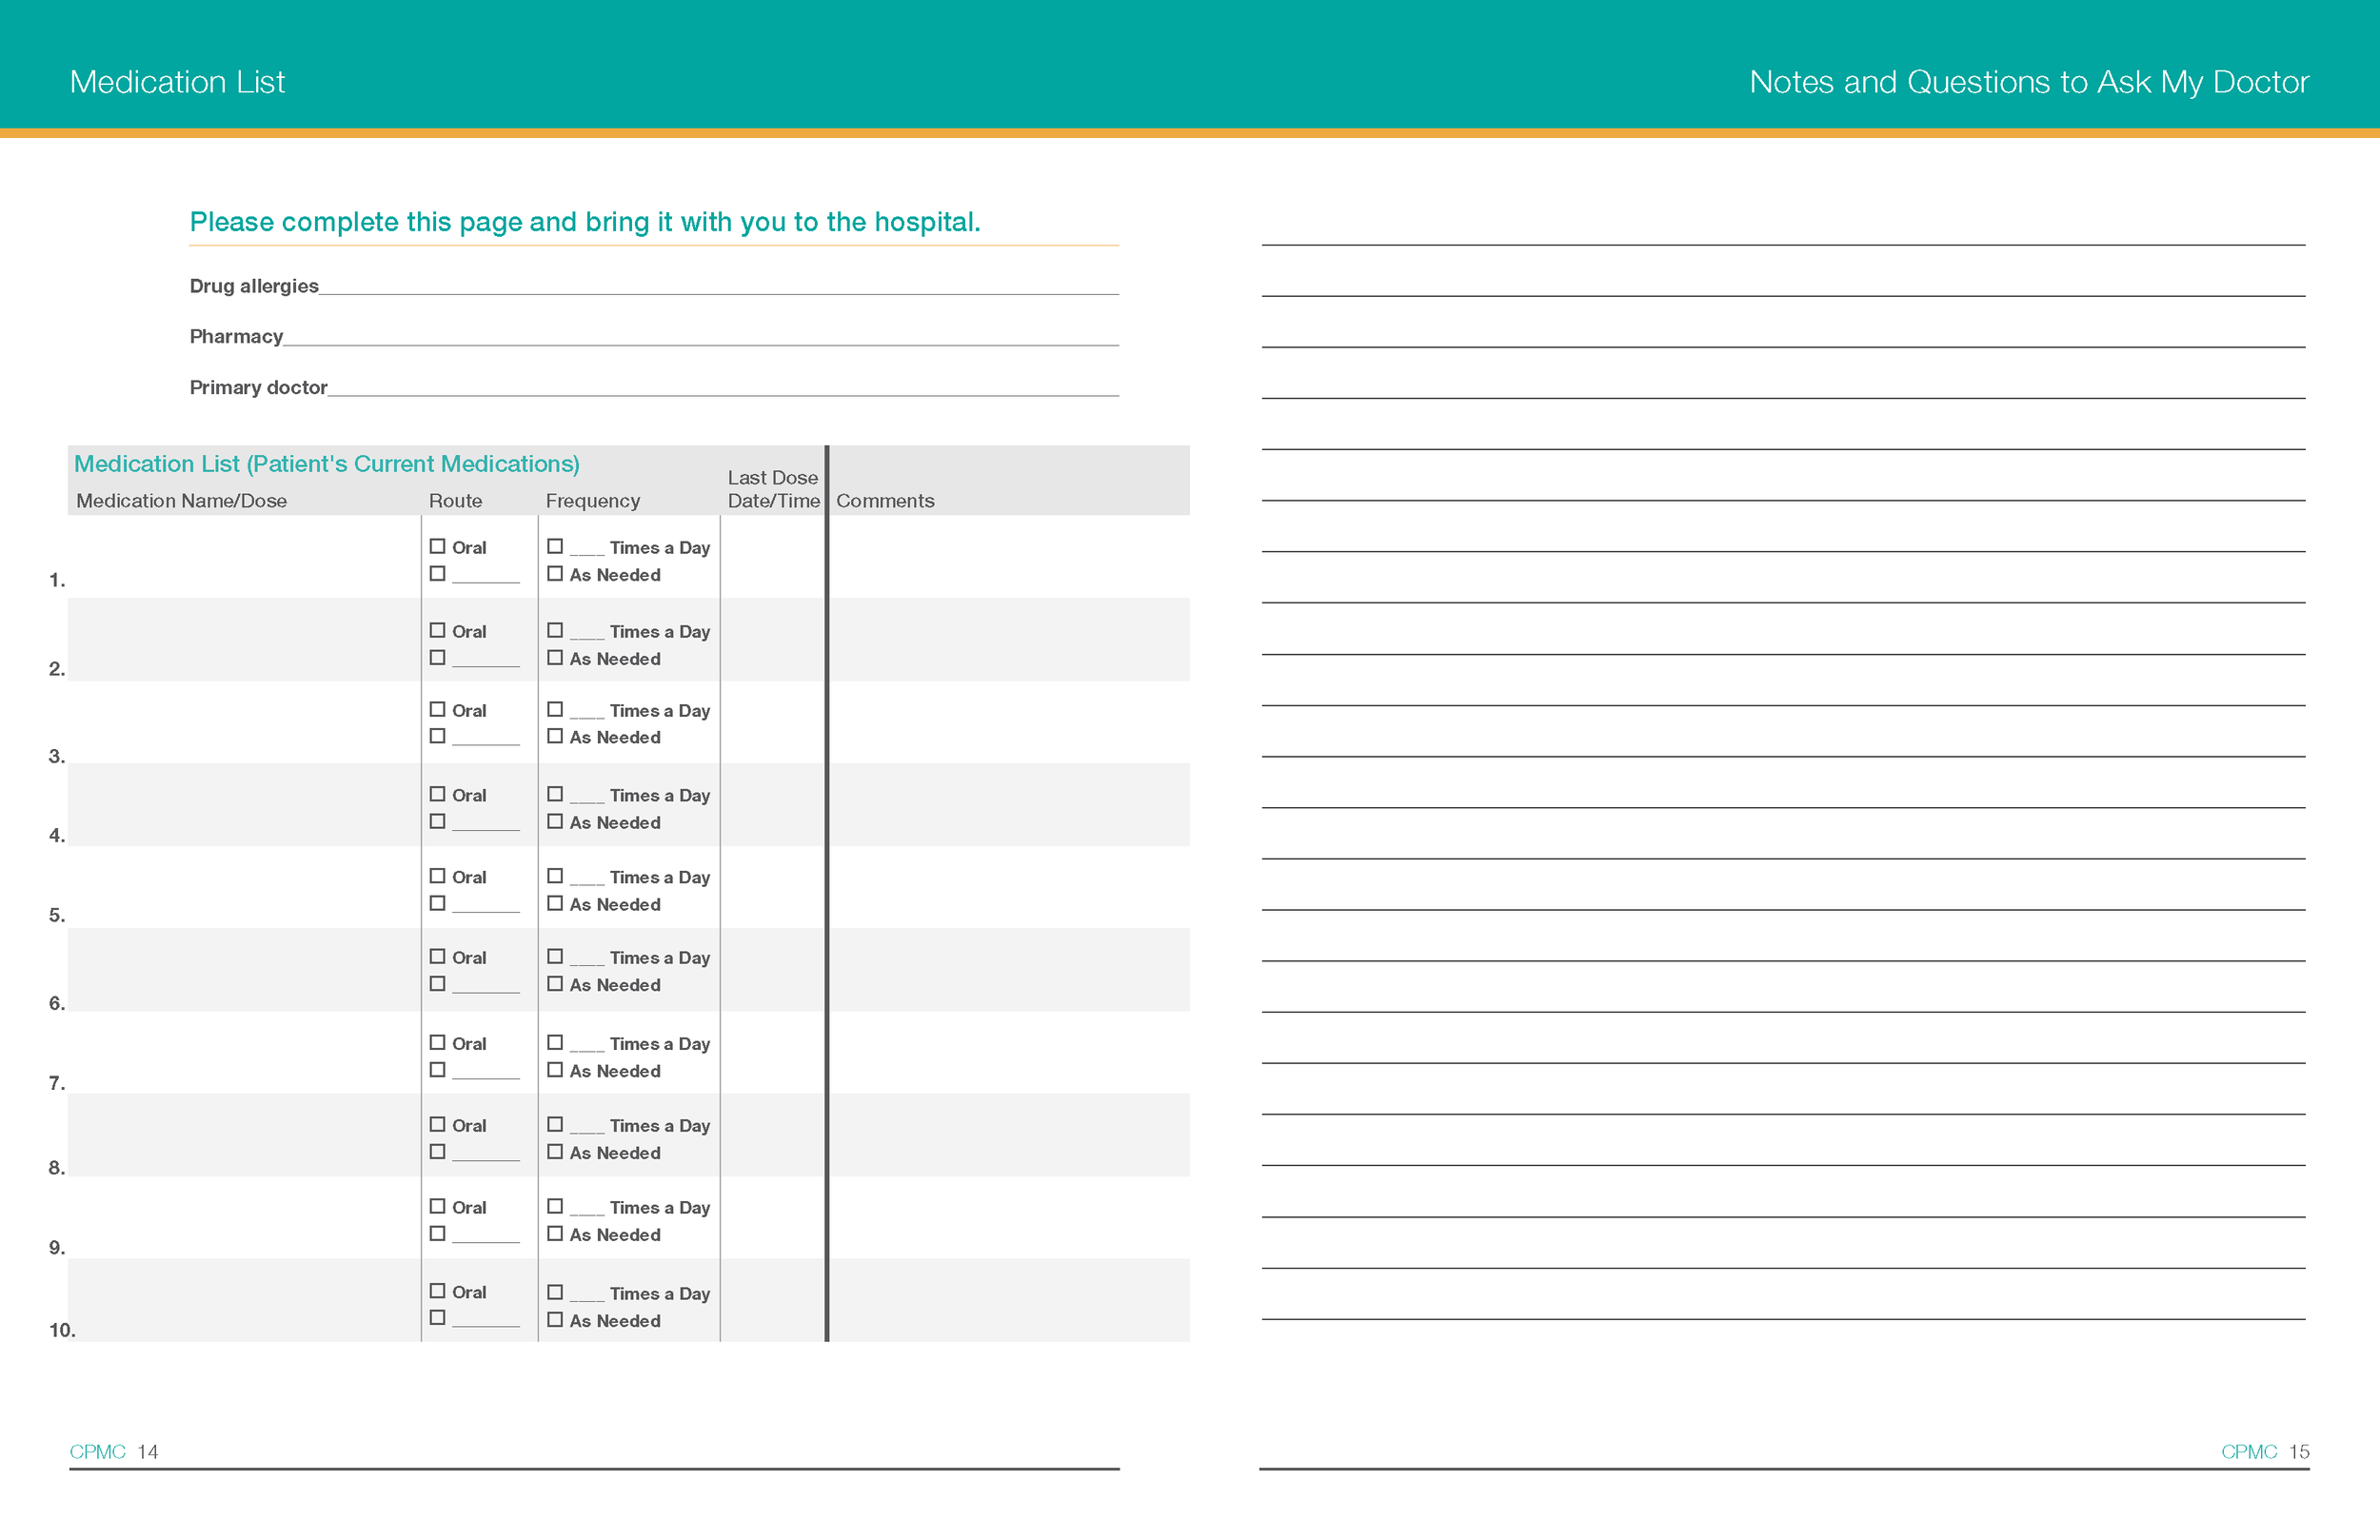2380x1540 pixels.
Task: Check the Oral box in row 9
Action: tap(437, 1206)
